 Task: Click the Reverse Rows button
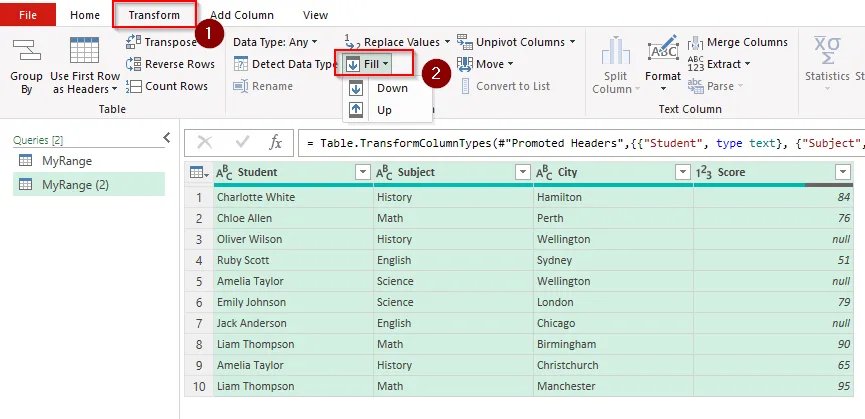click(170, 64)
